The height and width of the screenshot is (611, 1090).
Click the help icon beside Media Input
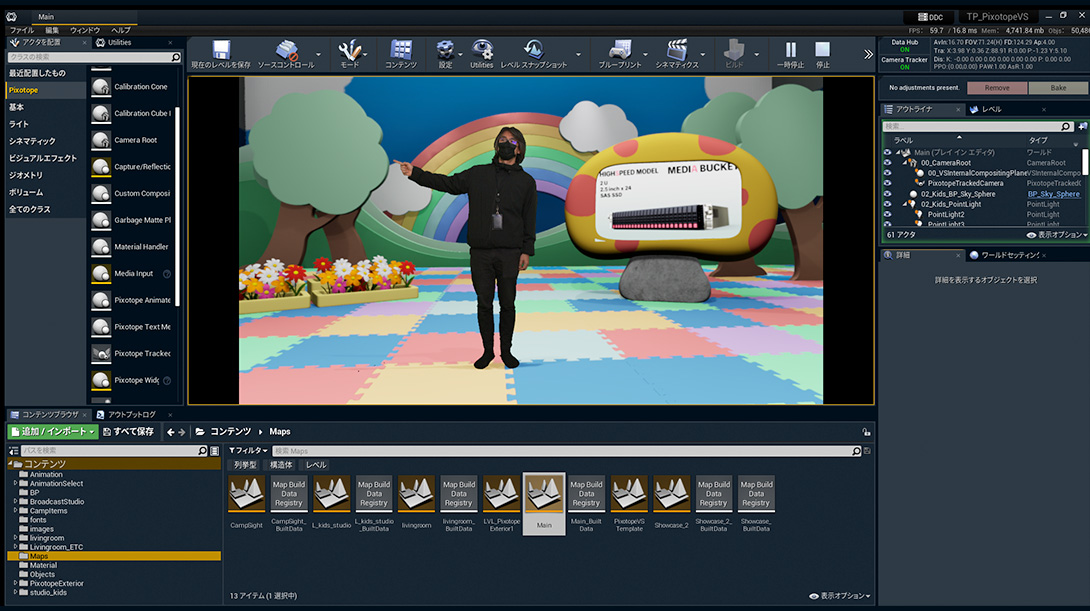click(167, 274)
